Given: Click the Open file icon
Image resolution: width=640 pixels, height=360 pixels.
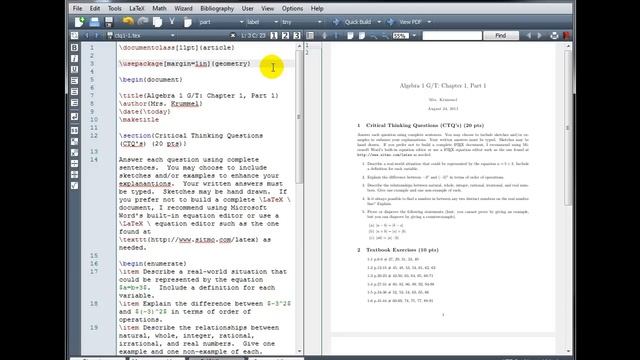Looking at the screenshot, I should coord(94,22).
